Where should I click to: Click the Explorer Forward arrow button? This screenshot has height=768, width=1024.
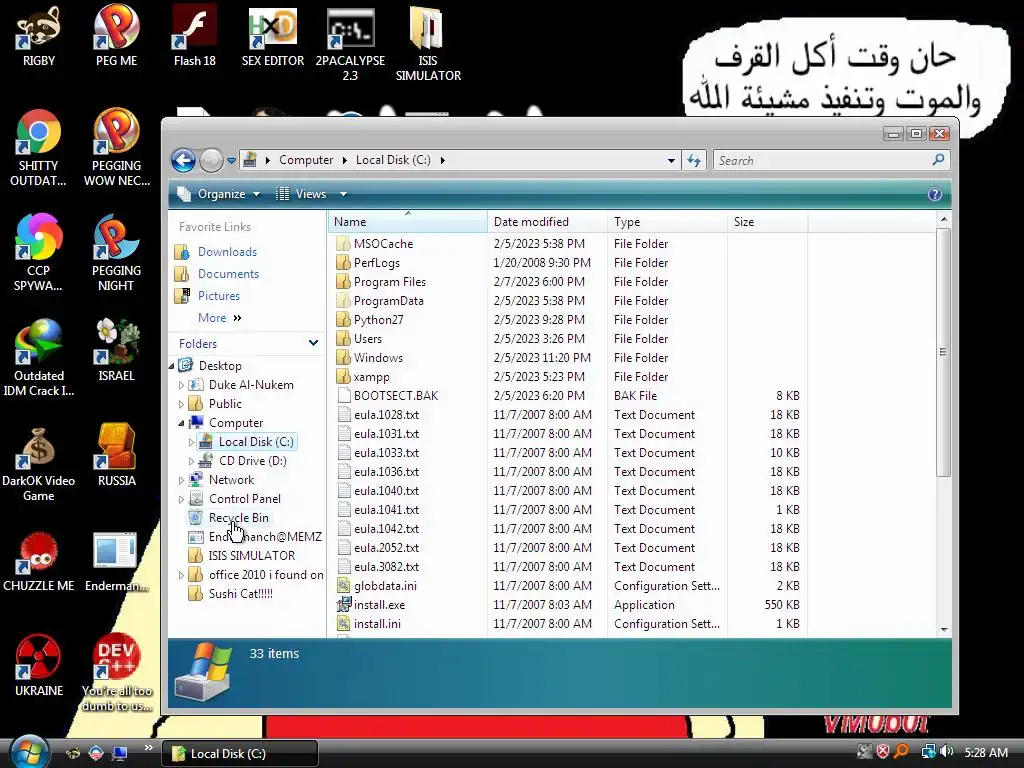point(211,160)
